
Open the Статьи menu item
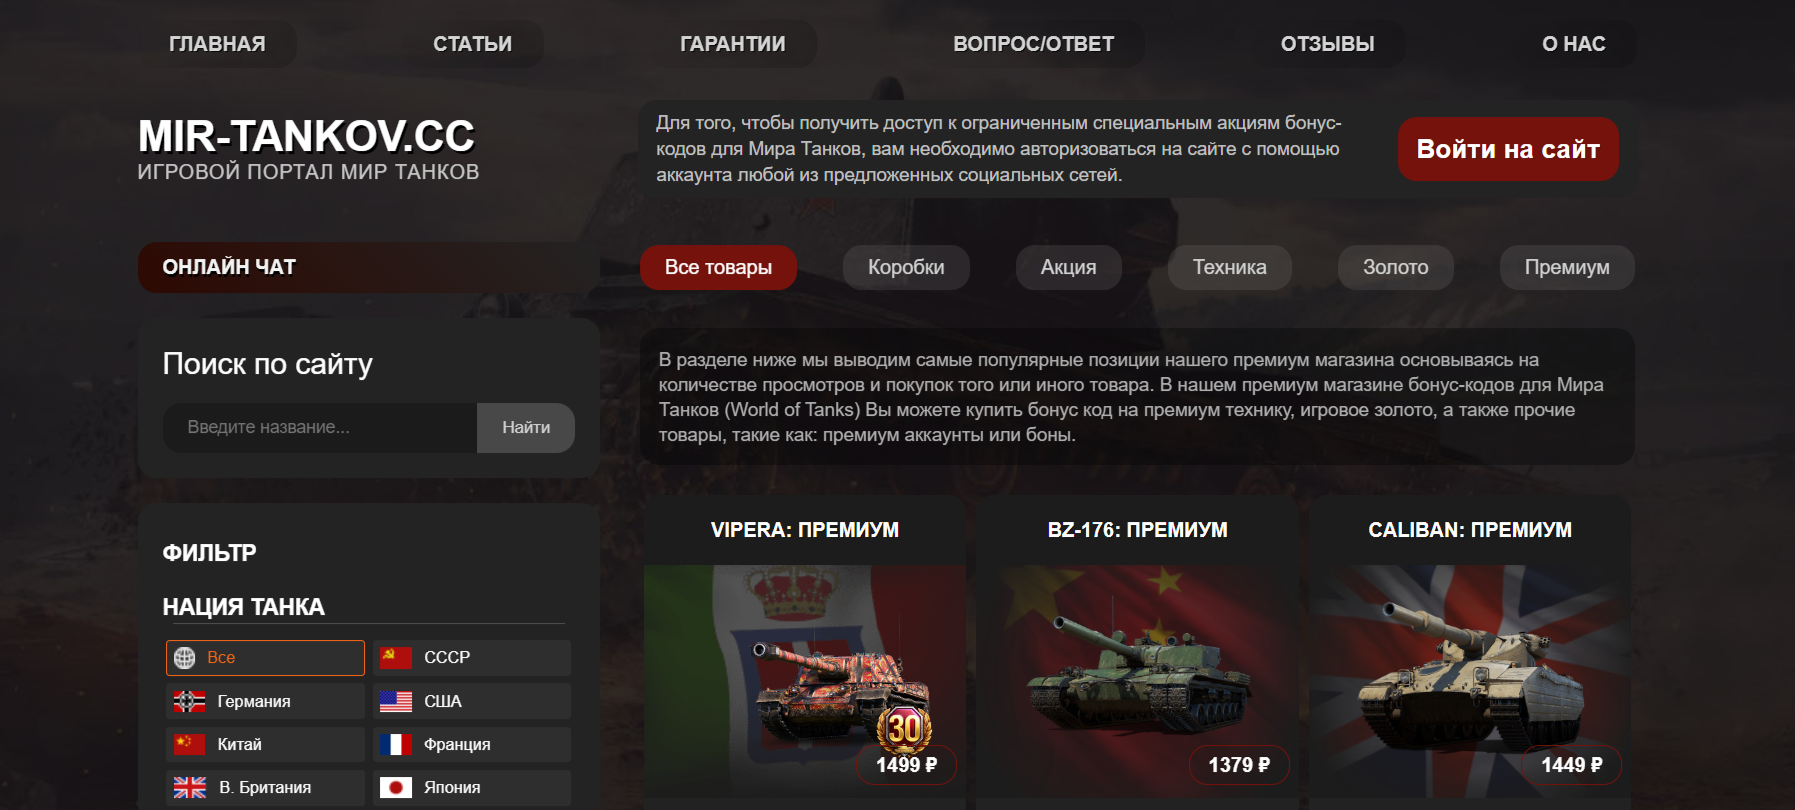coord(472,44)
